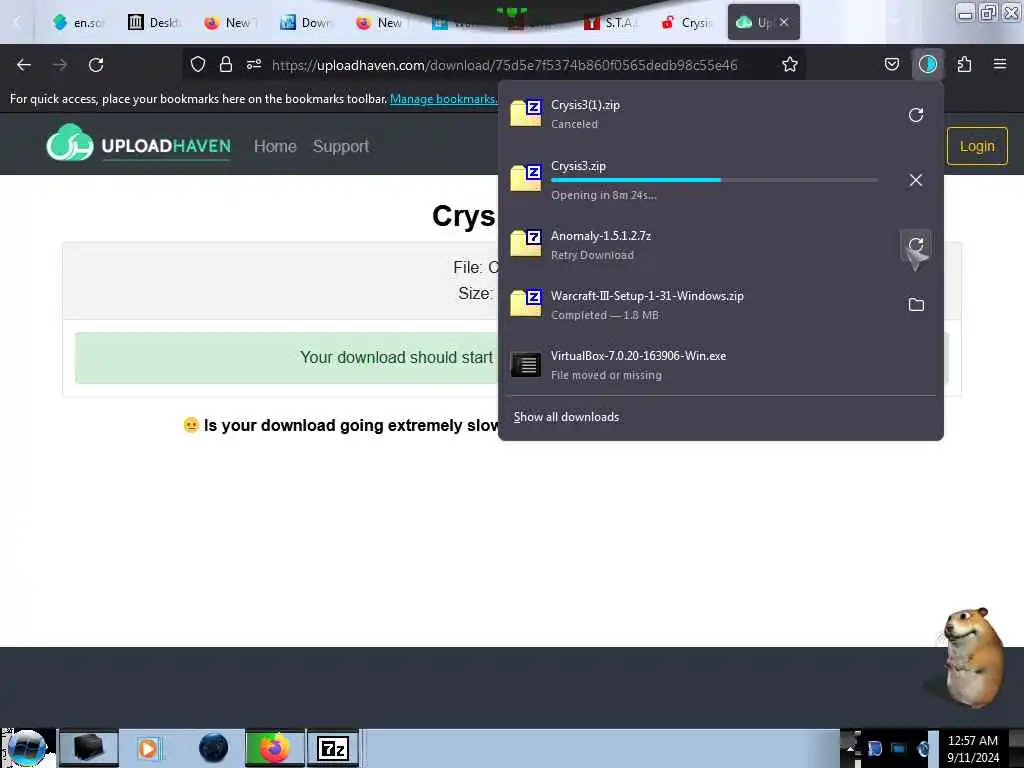Open the tracking protection shield icon

[198, 64]
